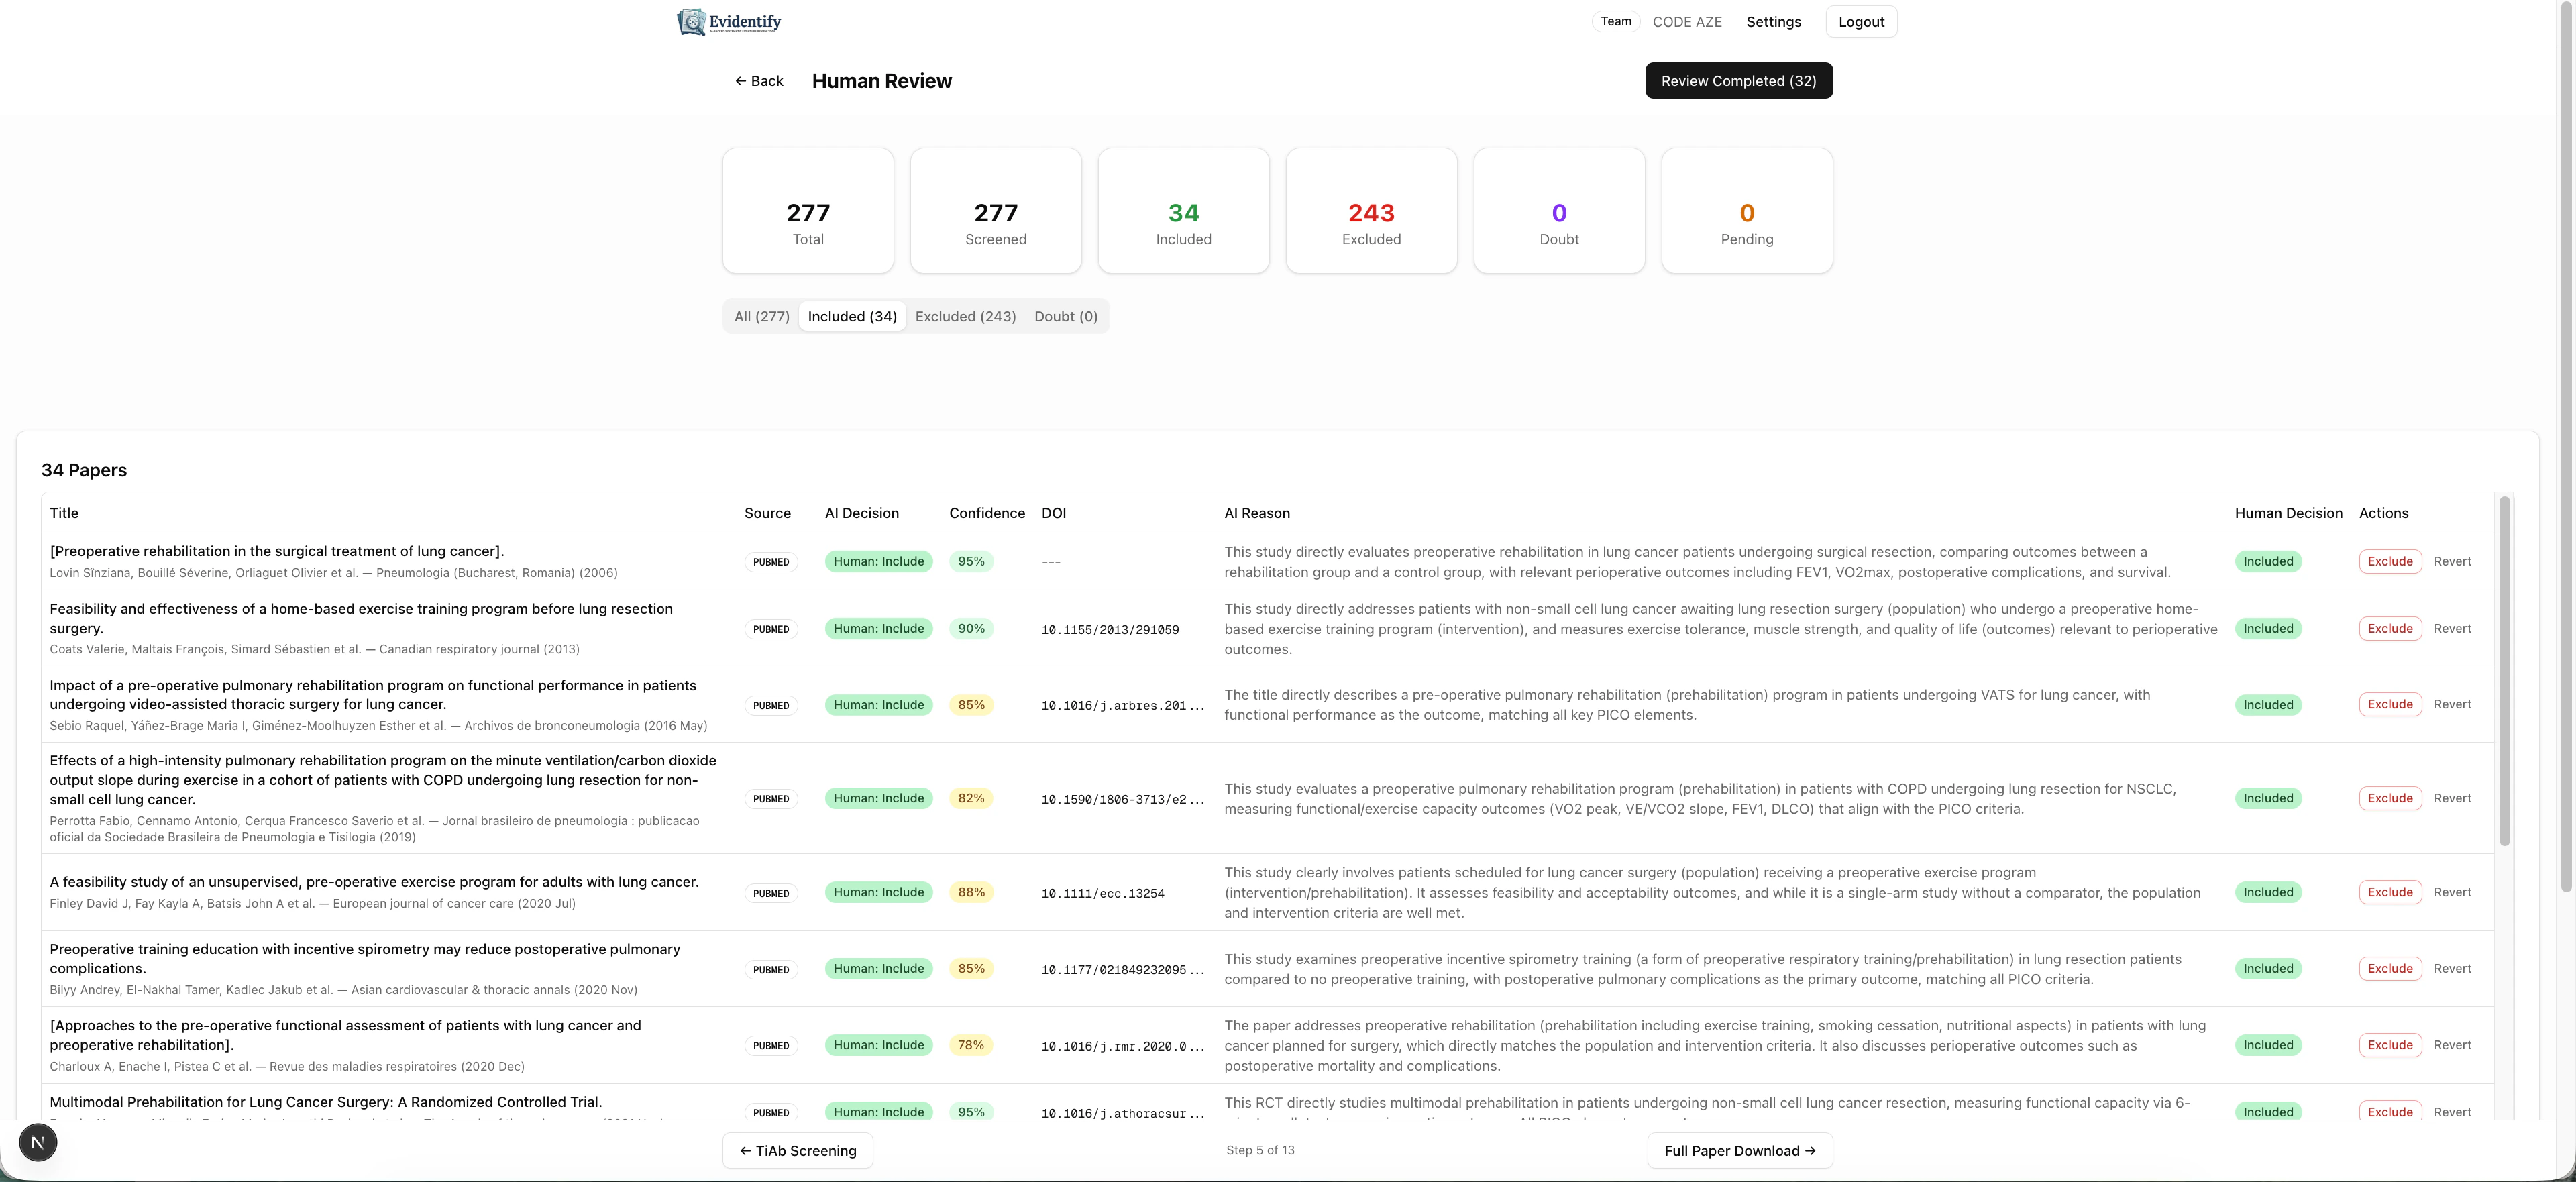
Task: Open paper title 'A feasibility study of an unsupervised'
Action: [x=374, y=882]
